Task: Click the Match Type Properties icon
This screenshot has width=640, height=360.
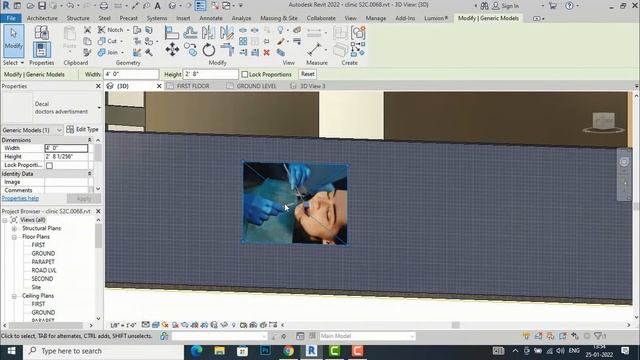Action: 87,52
